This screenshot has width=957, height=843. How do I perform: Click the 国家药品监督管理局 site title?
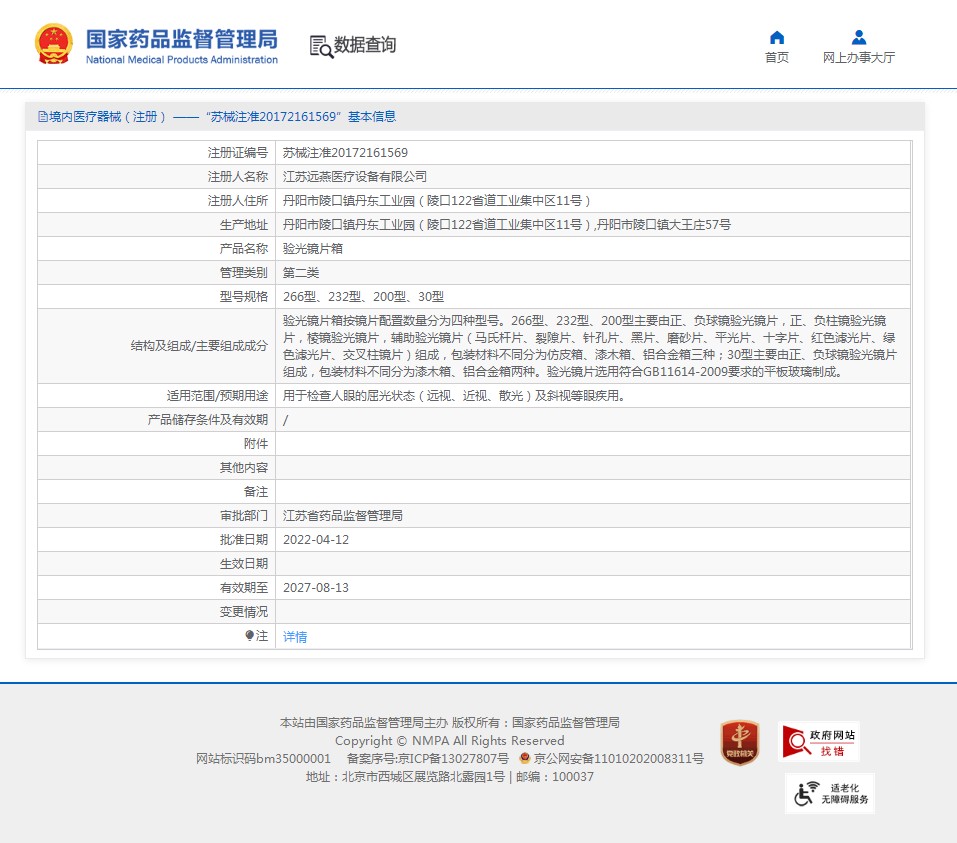pyautogui.click(x=181, y=39)
